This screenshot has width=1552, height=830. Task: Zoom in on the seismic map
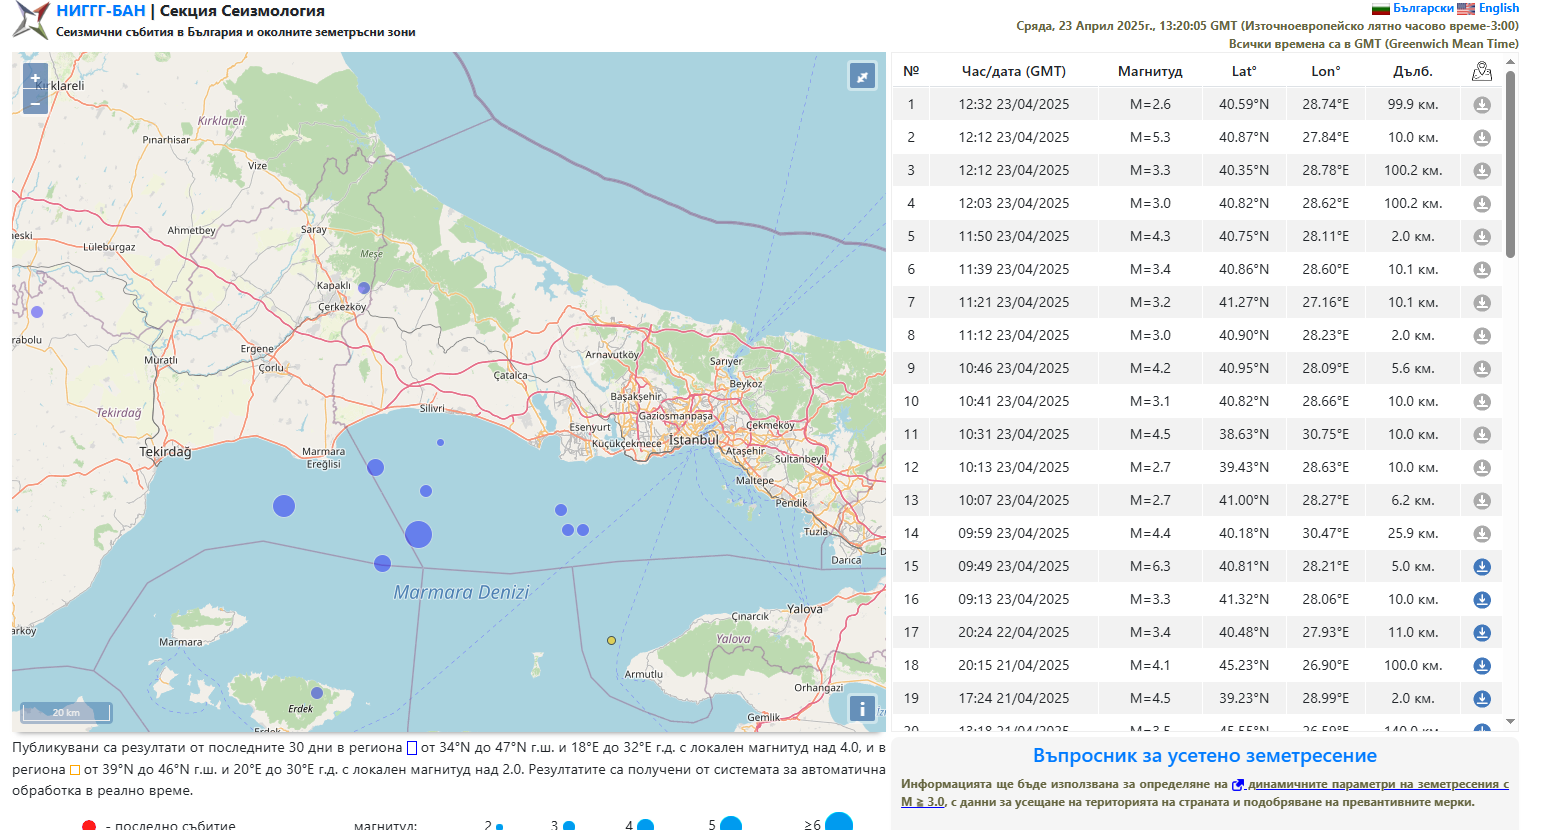click(x=35, y=78)
